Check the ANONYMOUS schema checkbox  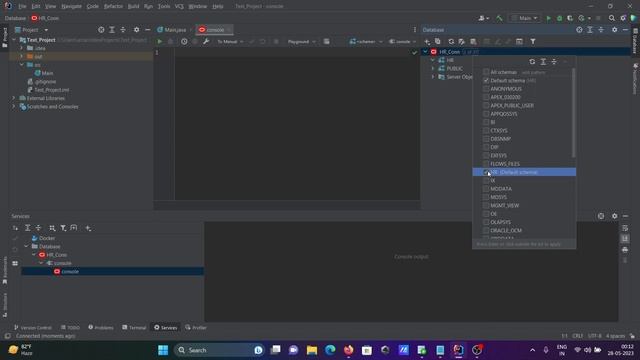[486, 89]
